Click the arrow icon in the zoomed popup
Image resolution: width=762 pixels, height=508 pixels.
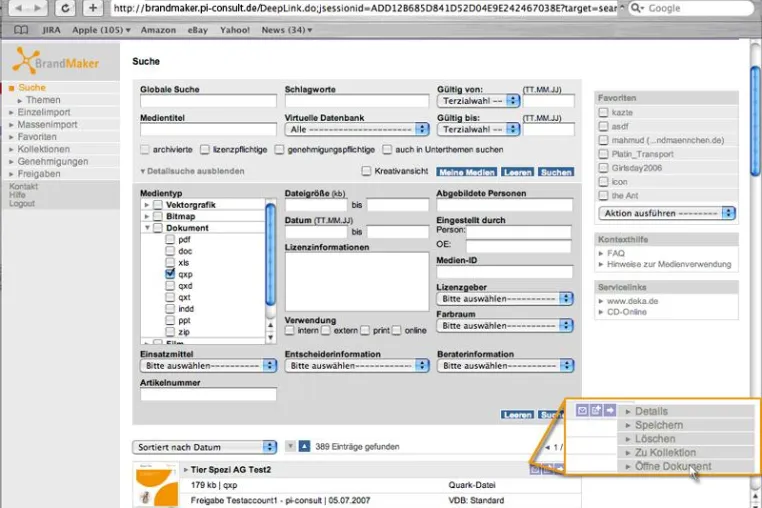(x=610, y=411)
